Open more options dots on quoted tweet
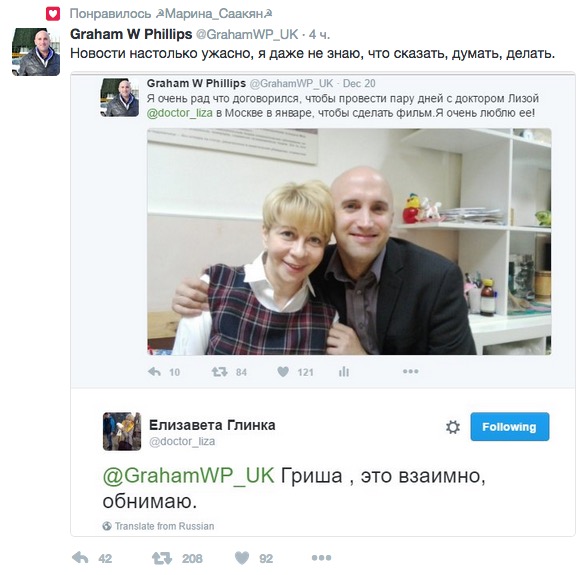This screenshot has width=587, height=575. [x=411, y=371]
